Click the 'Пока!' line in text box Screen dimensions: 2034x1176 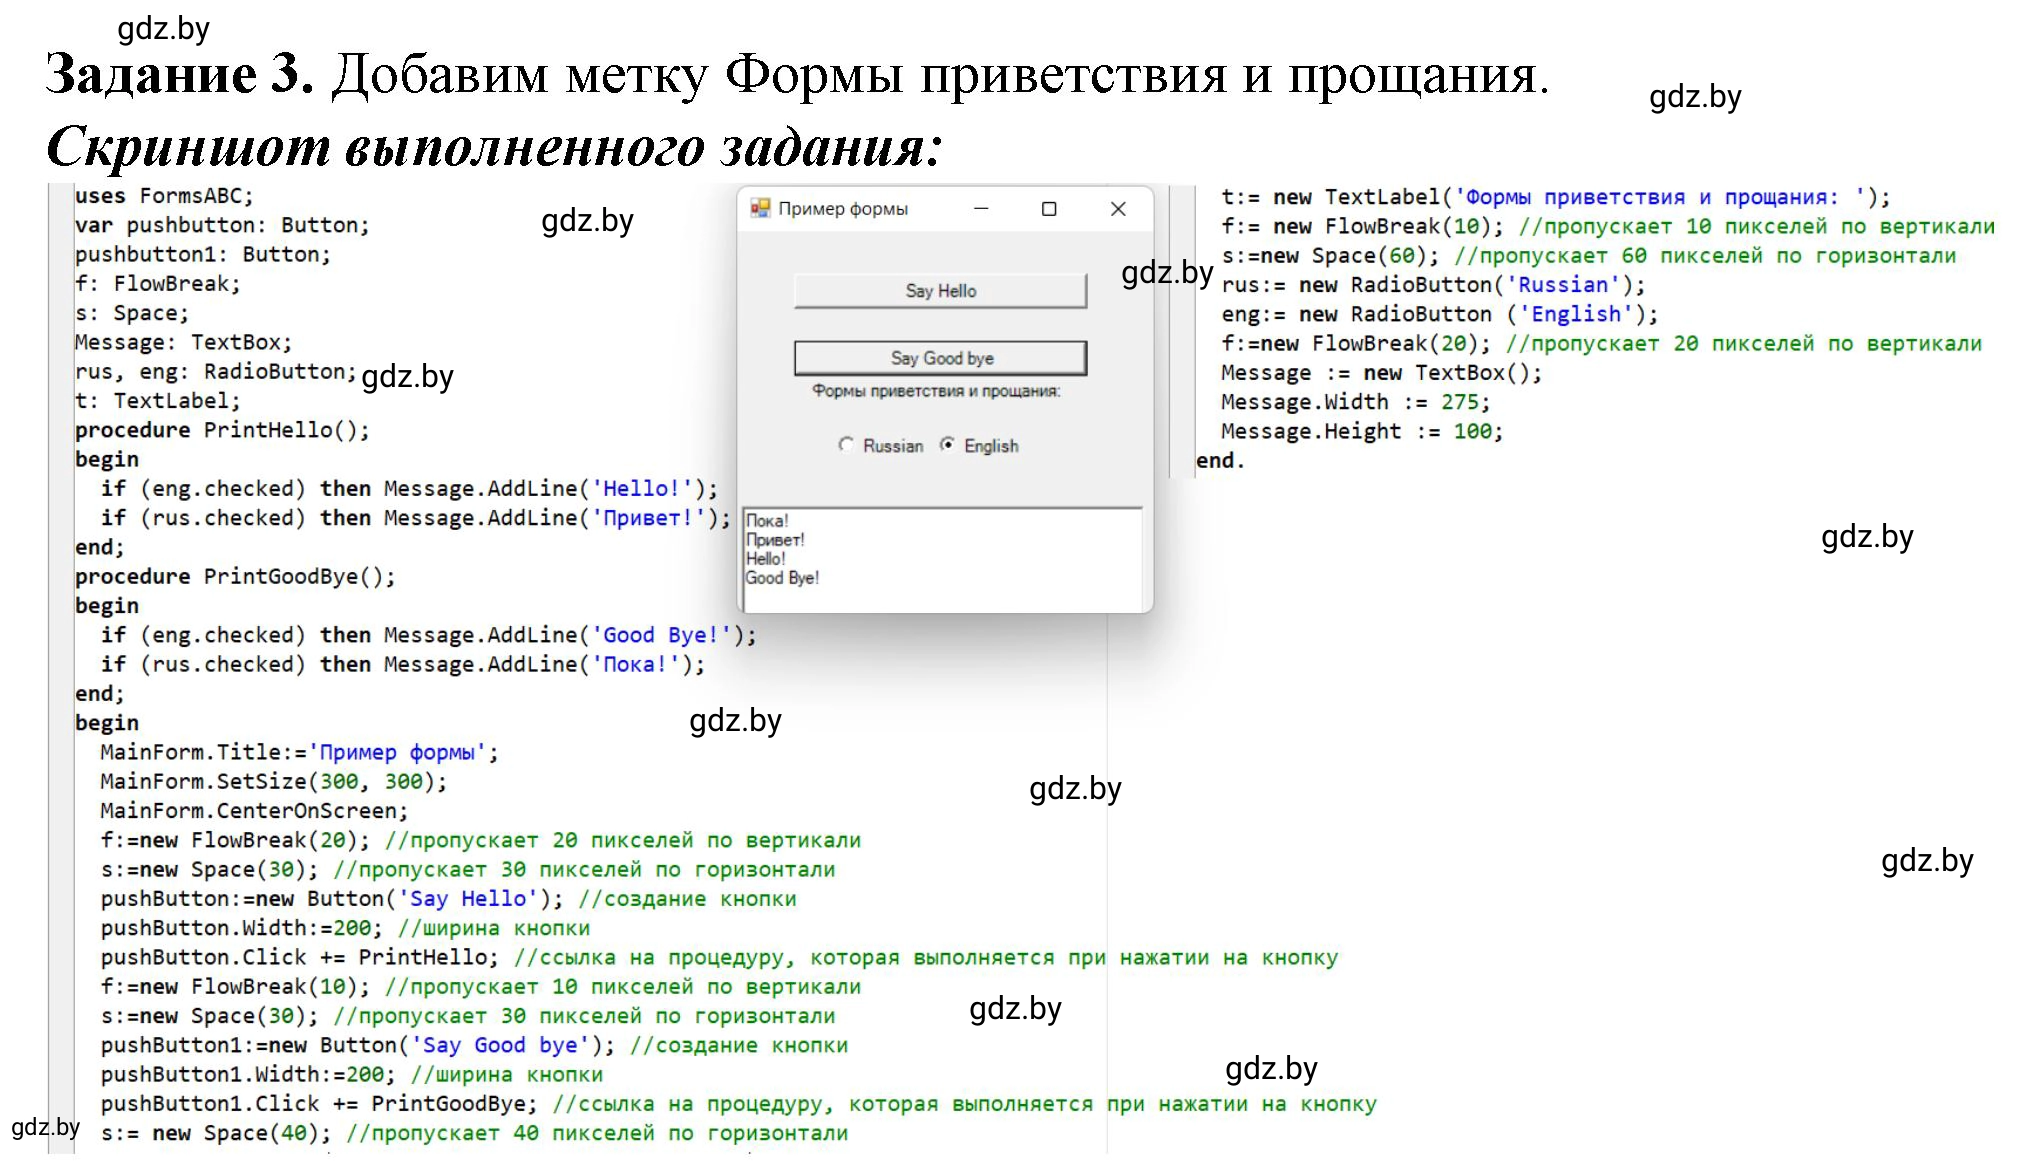tap(767, 521)
